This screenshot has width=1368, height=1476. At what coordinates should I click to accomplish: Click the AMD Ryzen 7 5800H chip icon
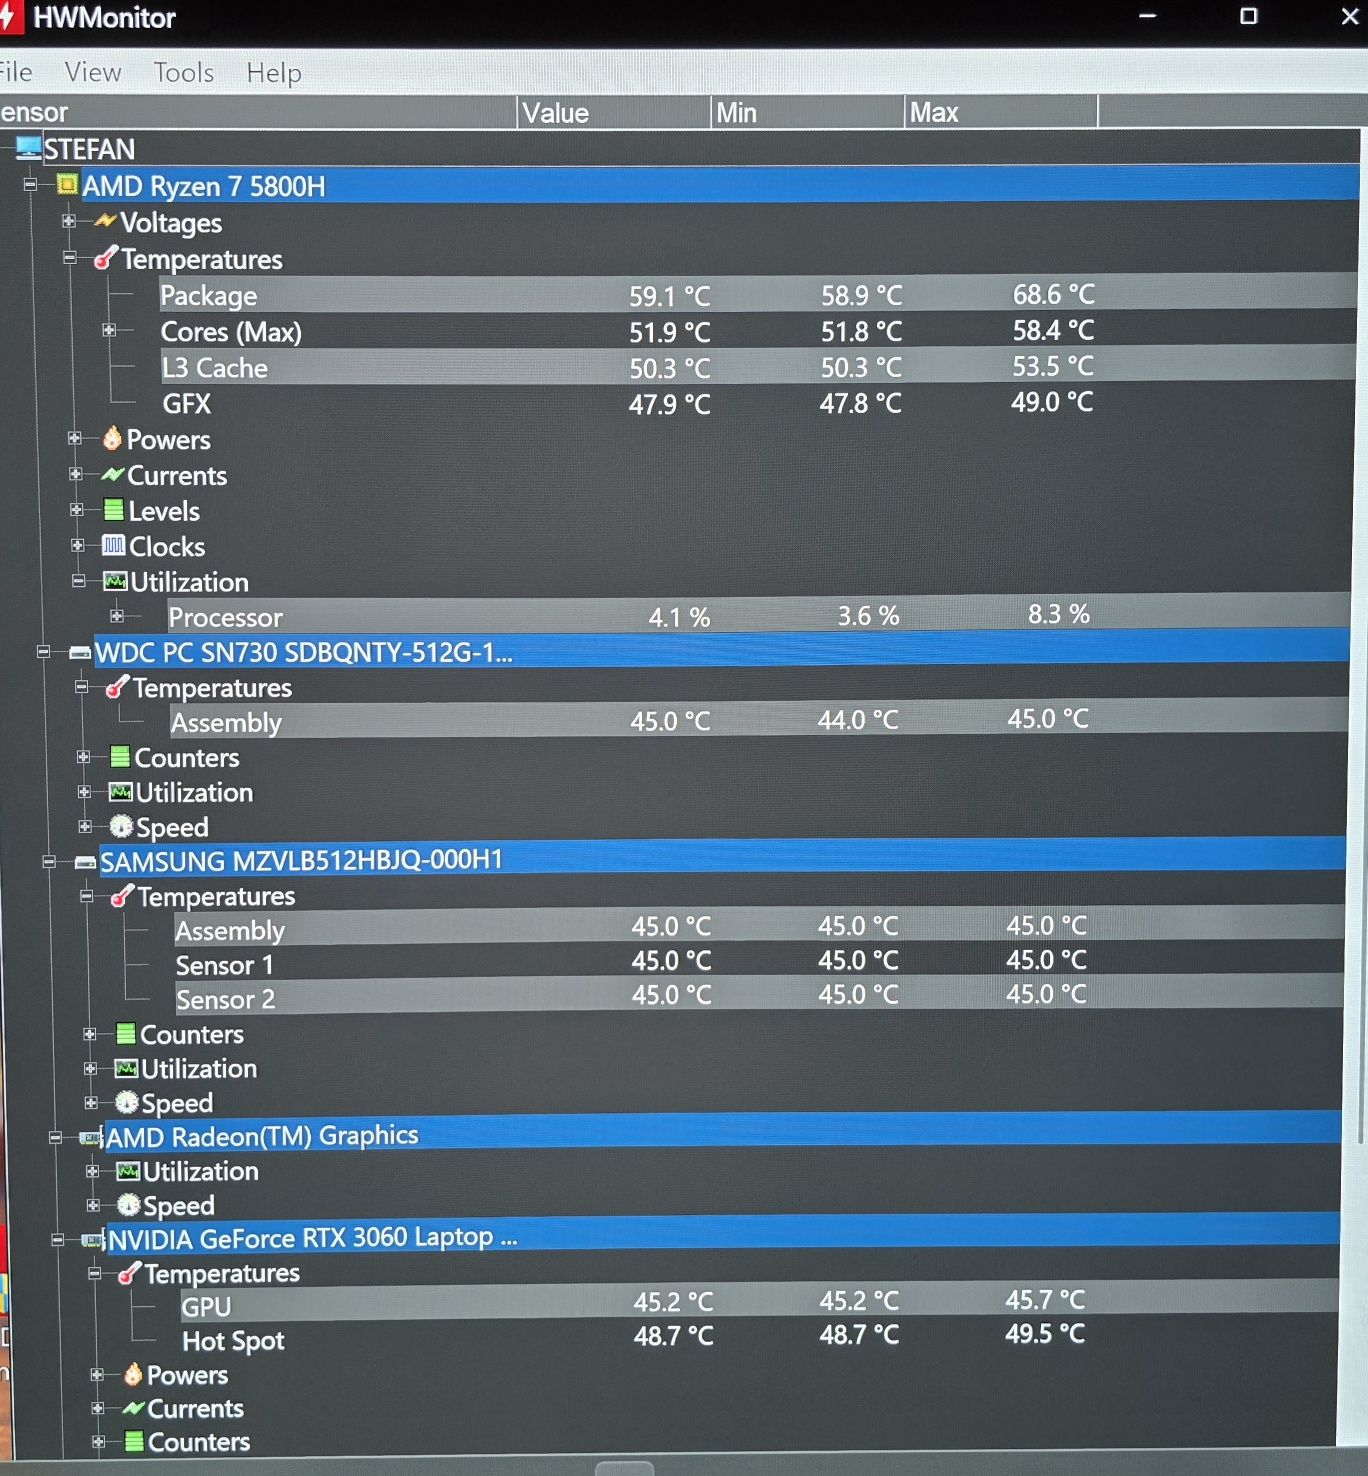click(68, 185)
